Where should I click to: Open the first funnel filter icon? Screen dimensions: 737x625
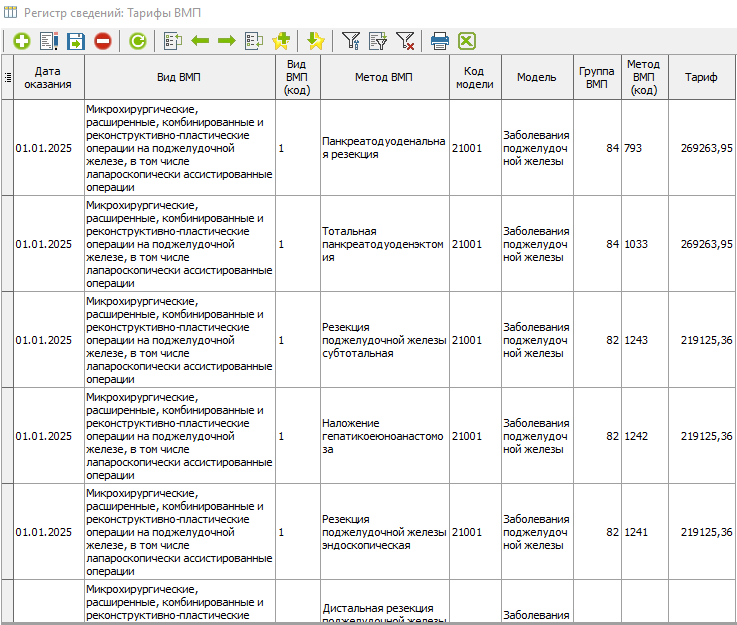click(351, 41)
